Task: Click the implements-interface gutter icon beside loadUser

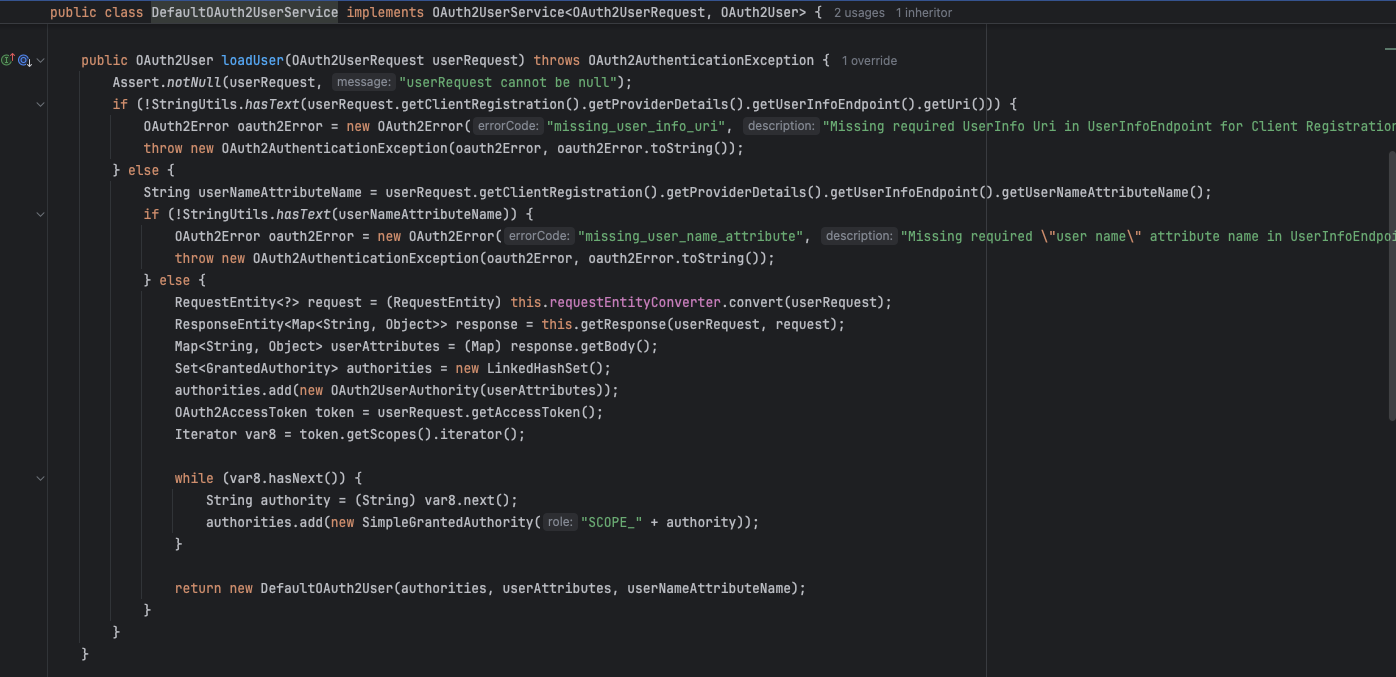Action: 8,61
